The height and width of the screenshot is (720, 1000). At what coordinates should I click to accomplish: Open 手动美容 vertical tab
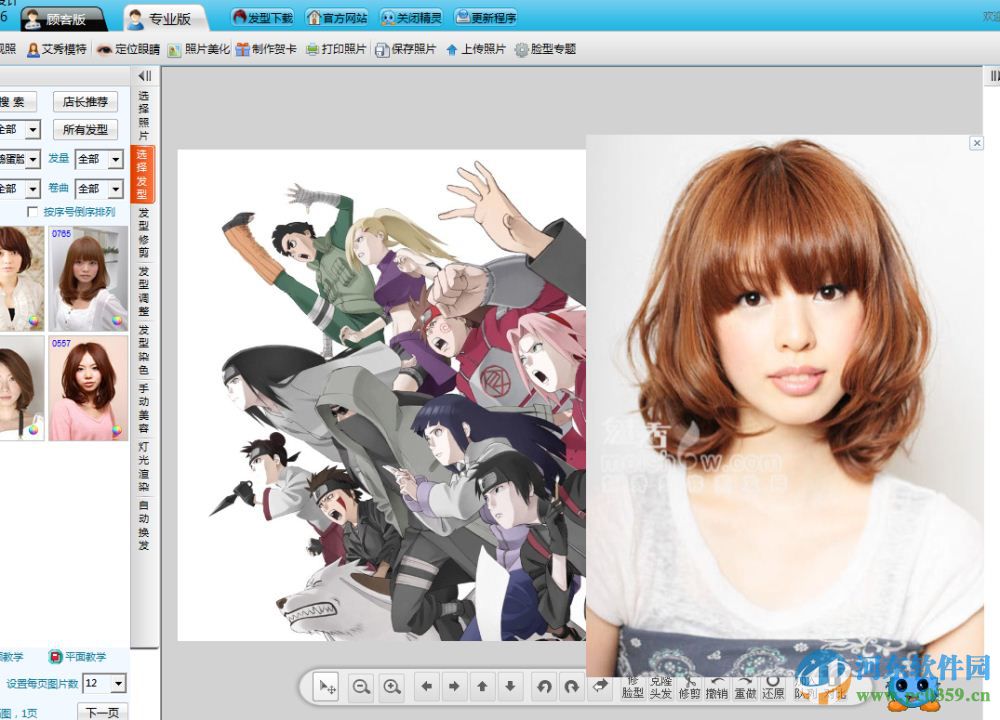tap(143, 408)
